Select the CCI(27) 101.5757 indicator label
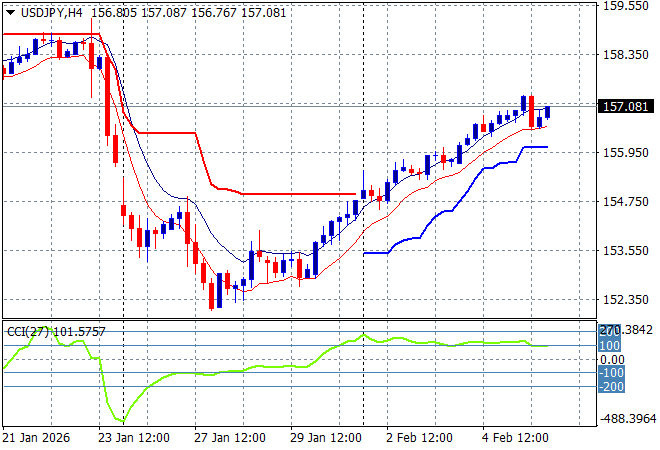The width and height of the screenshot is (660, 450). point(56,332)
